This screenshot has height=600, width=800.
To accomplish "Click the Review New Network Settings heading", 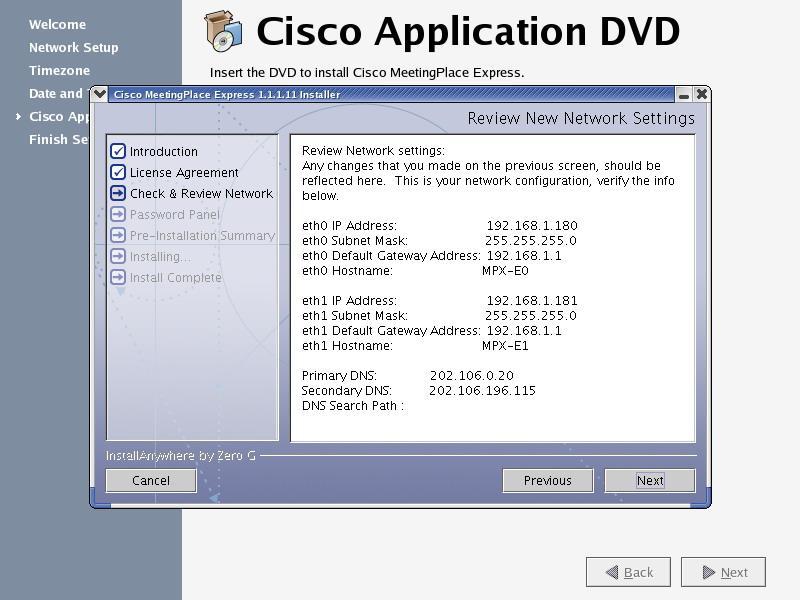I will [x=581, y=118].
